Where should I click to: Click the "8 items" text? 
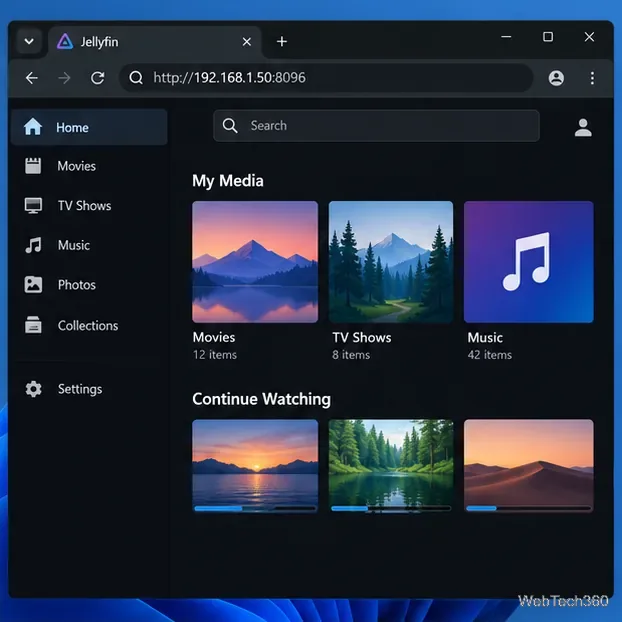click(x=351, y=355)
